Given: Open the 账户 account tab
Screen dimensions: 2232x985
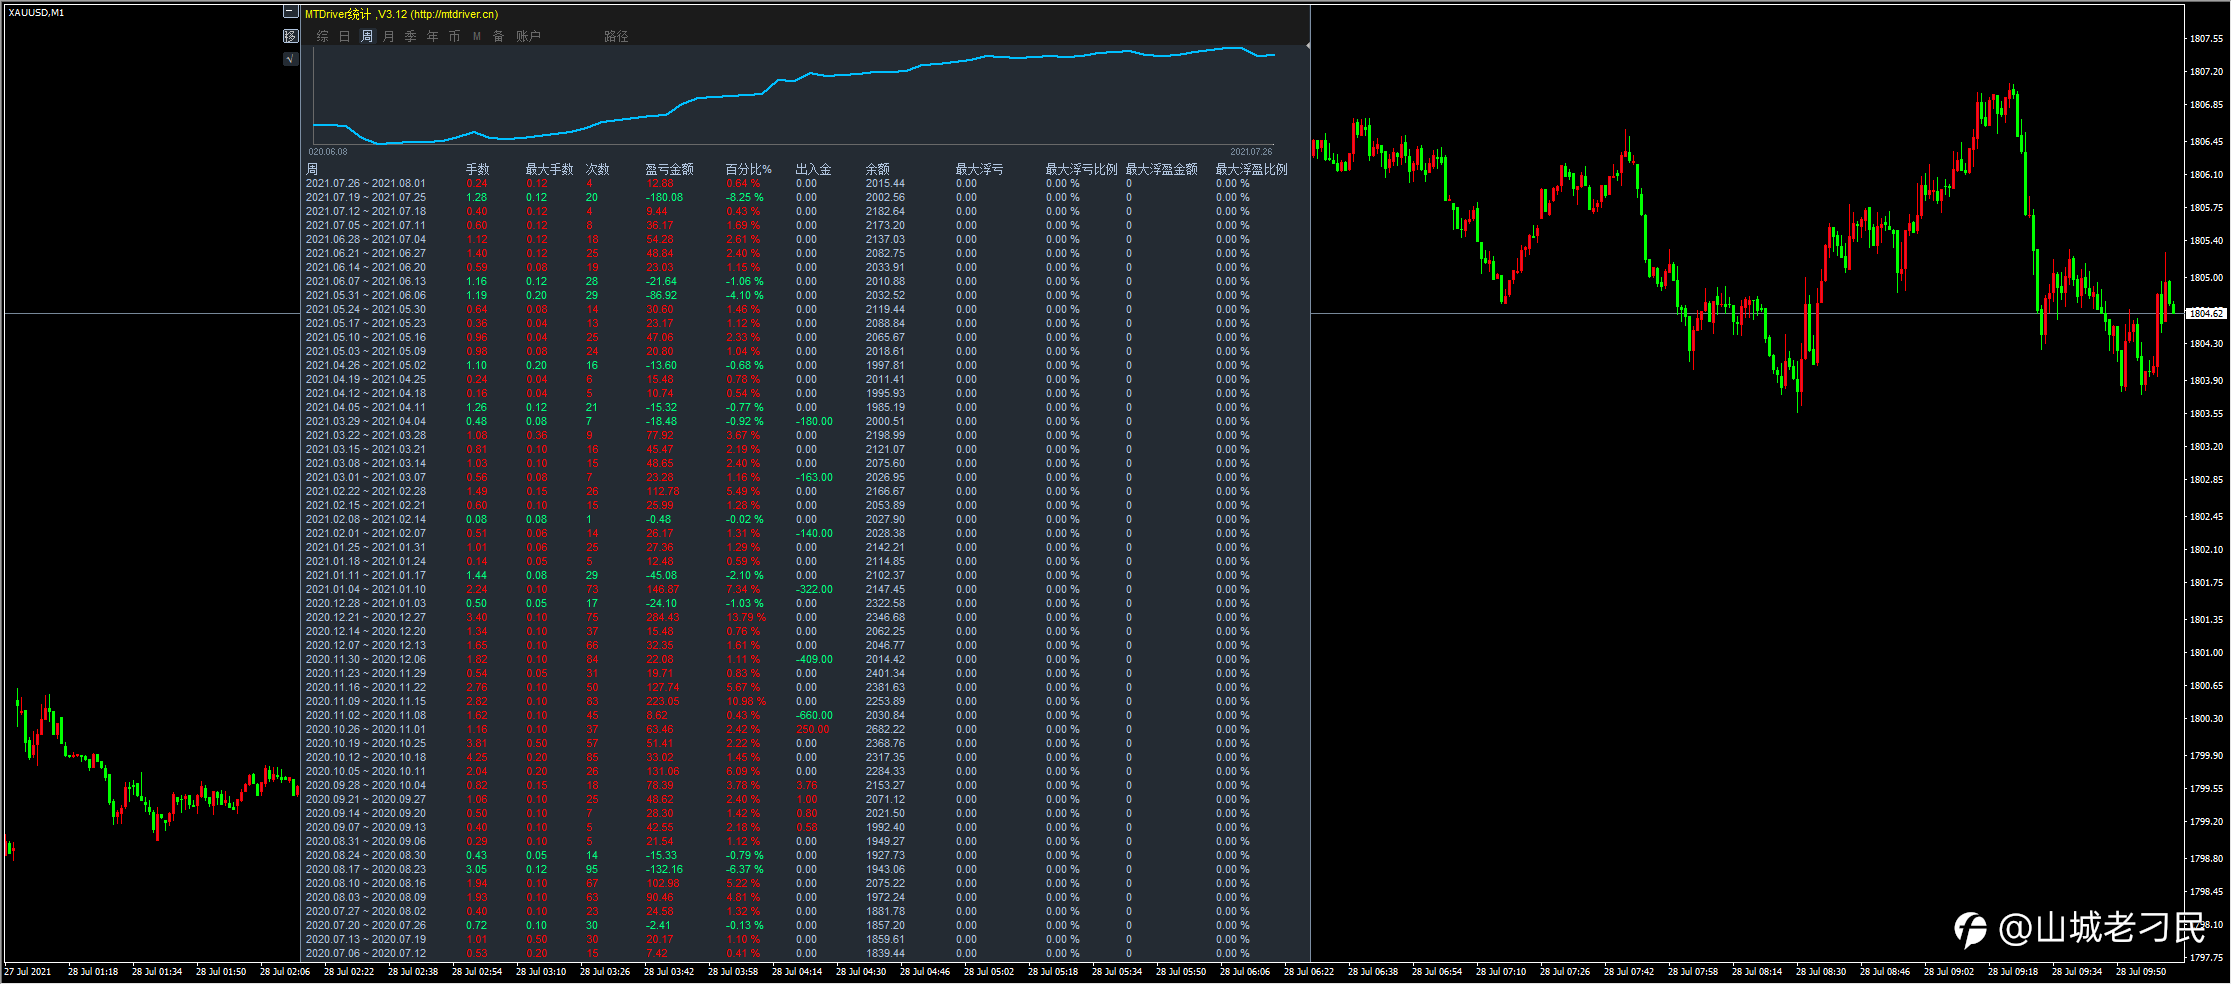Looking at the screenshot, I should pos(528,36).
